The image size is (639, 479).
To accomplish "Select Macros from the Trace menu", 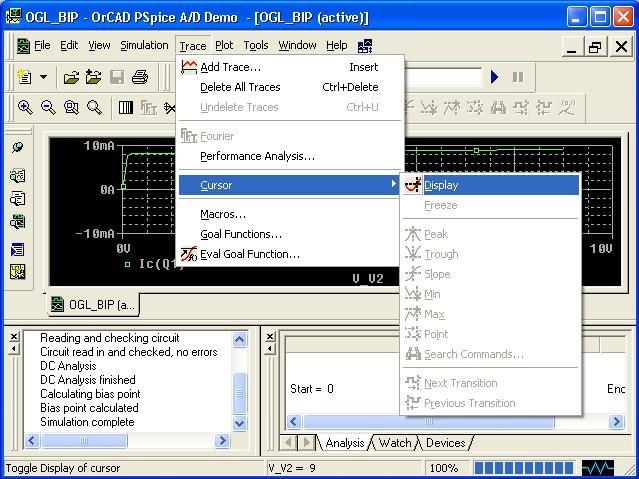I will 290,214.
